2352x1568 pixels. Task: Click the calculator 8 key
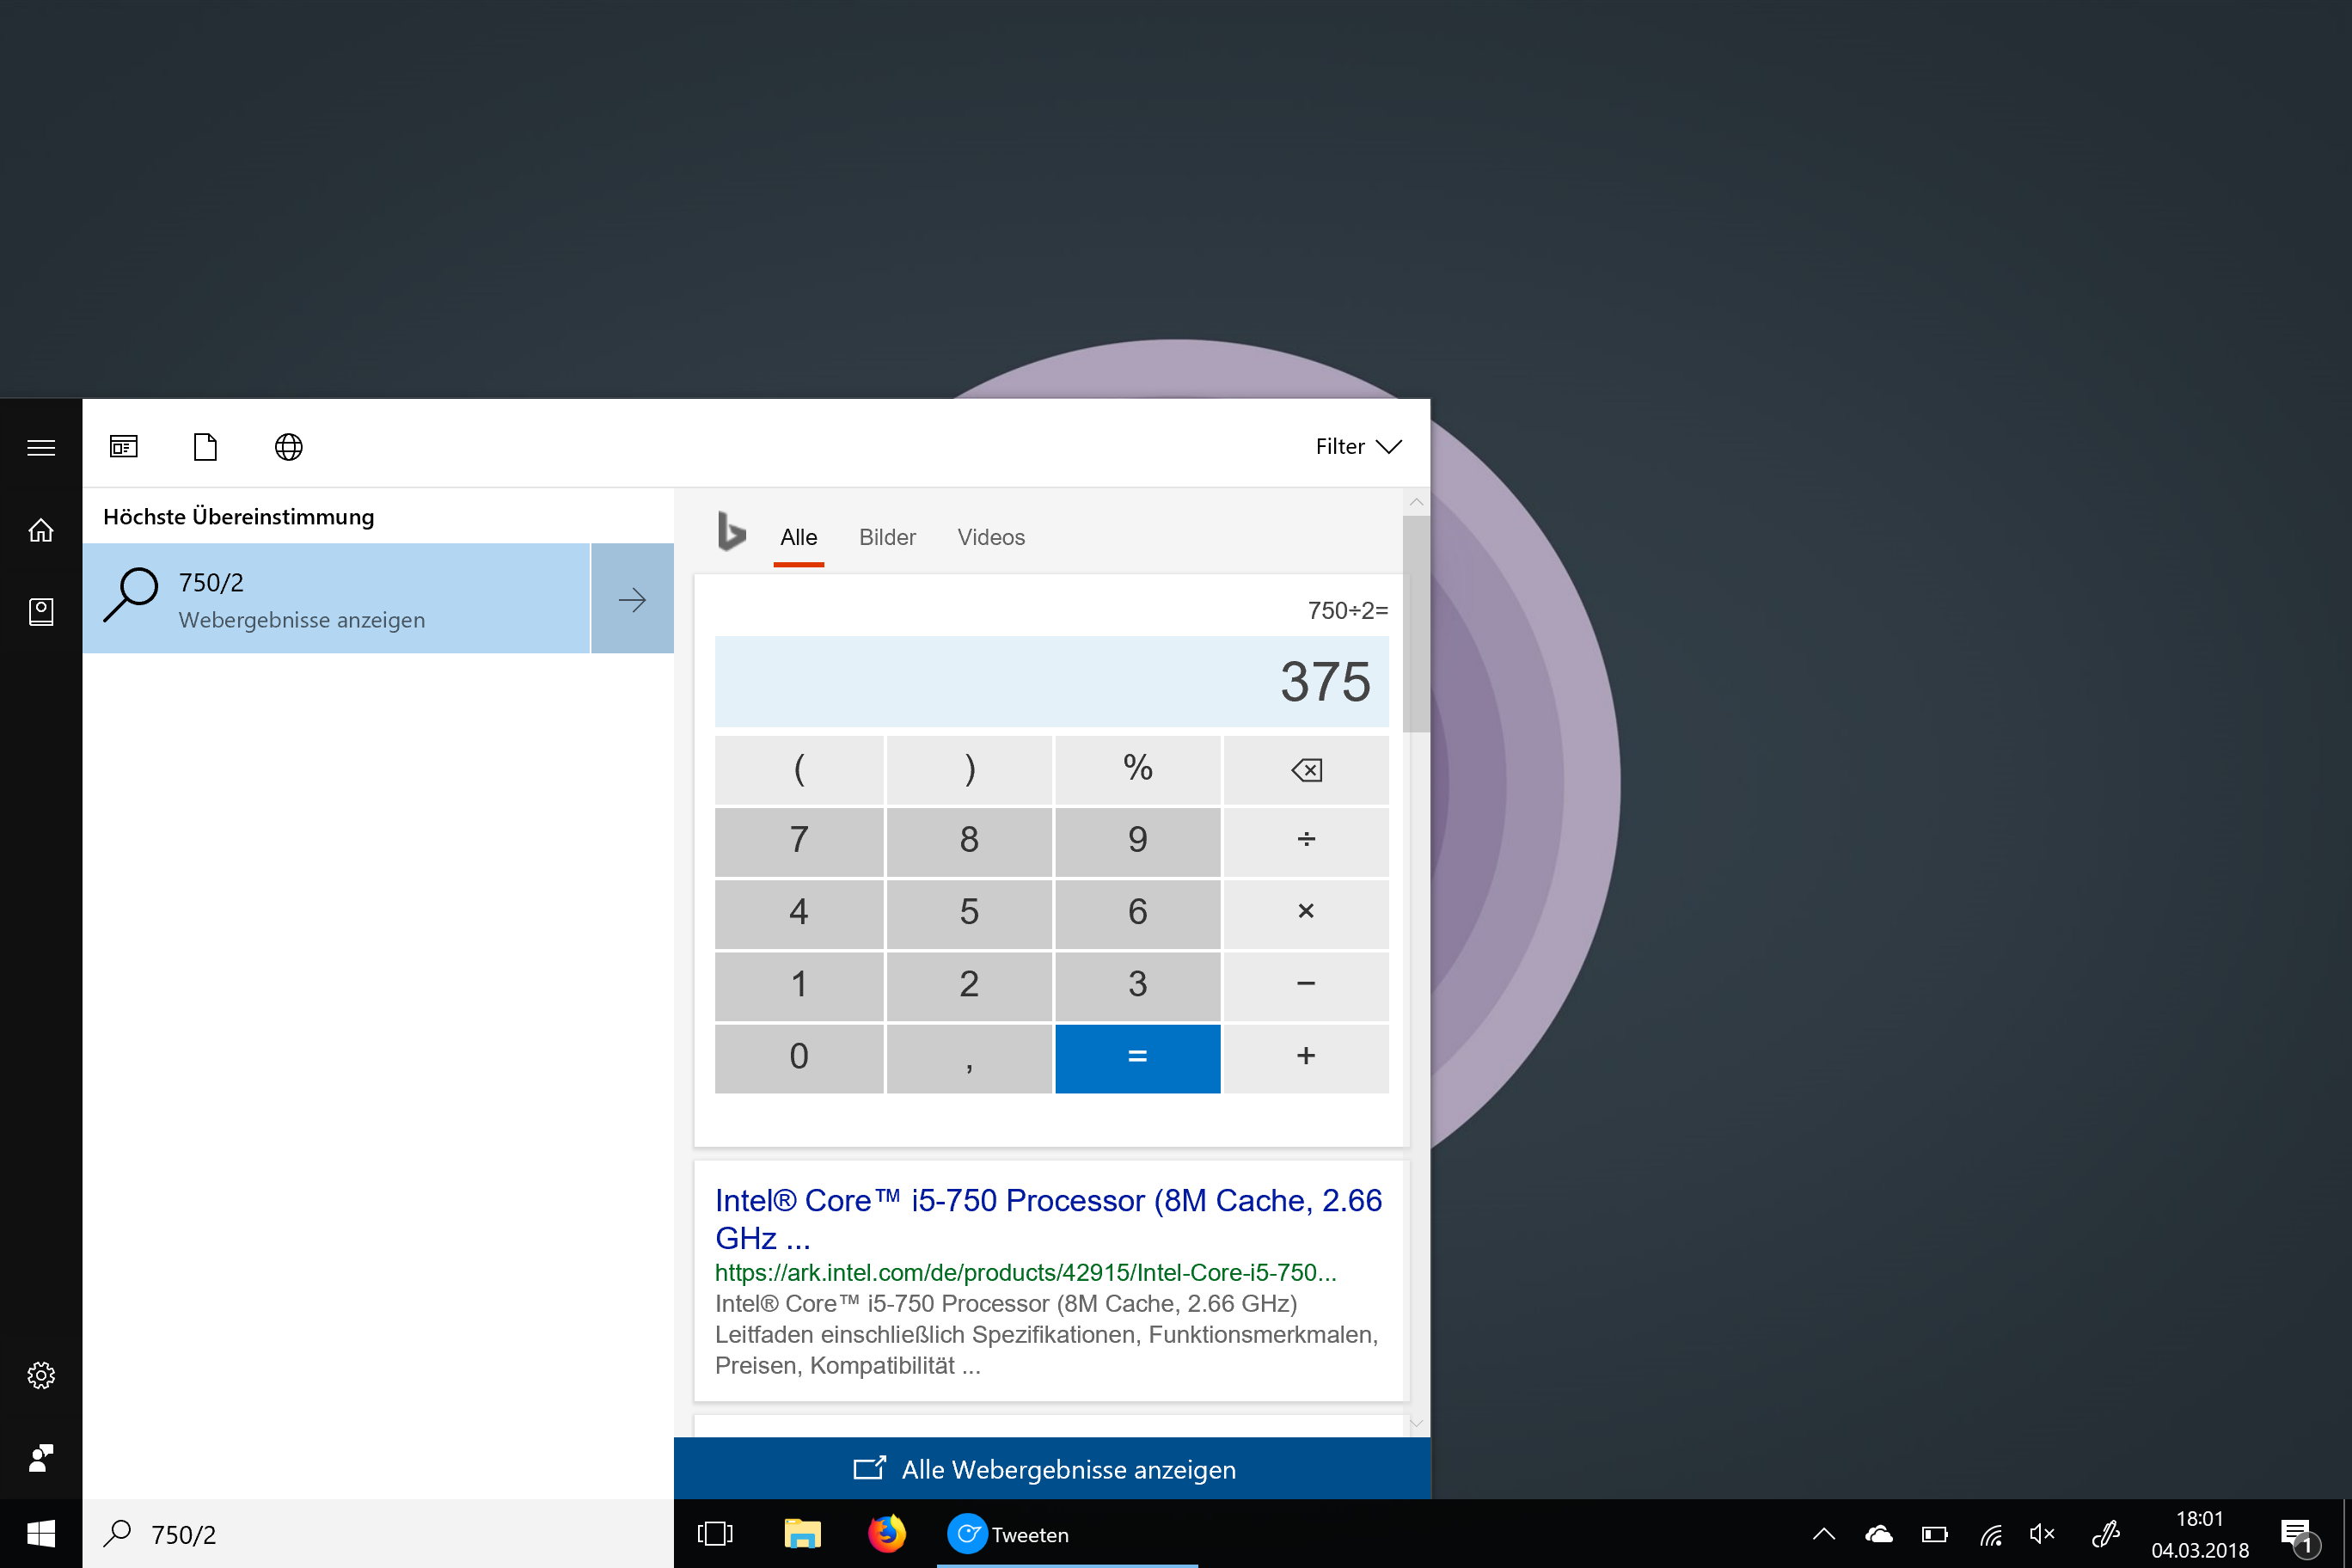pos(969,841)
